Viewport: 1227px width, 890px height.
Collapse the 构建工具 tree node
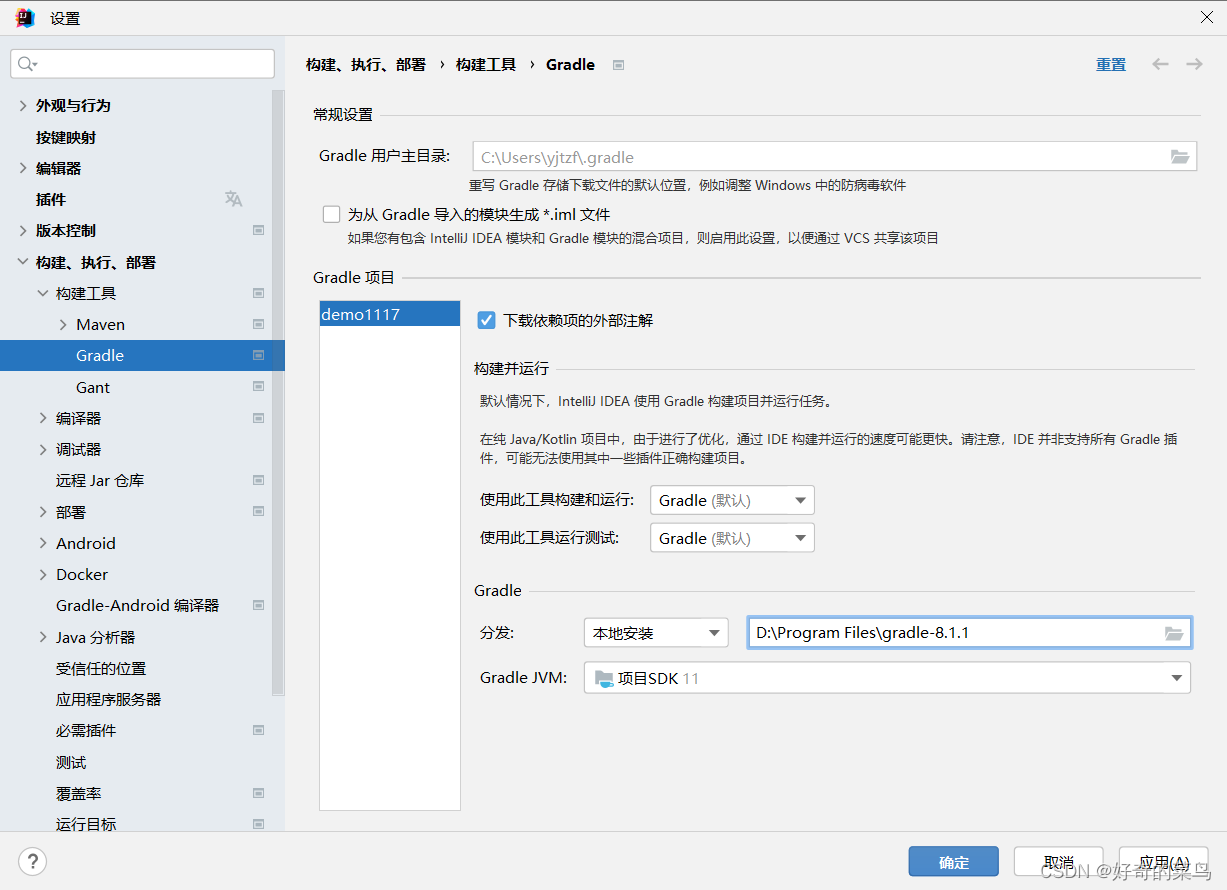pyautogui.click(x=43, y=293)
